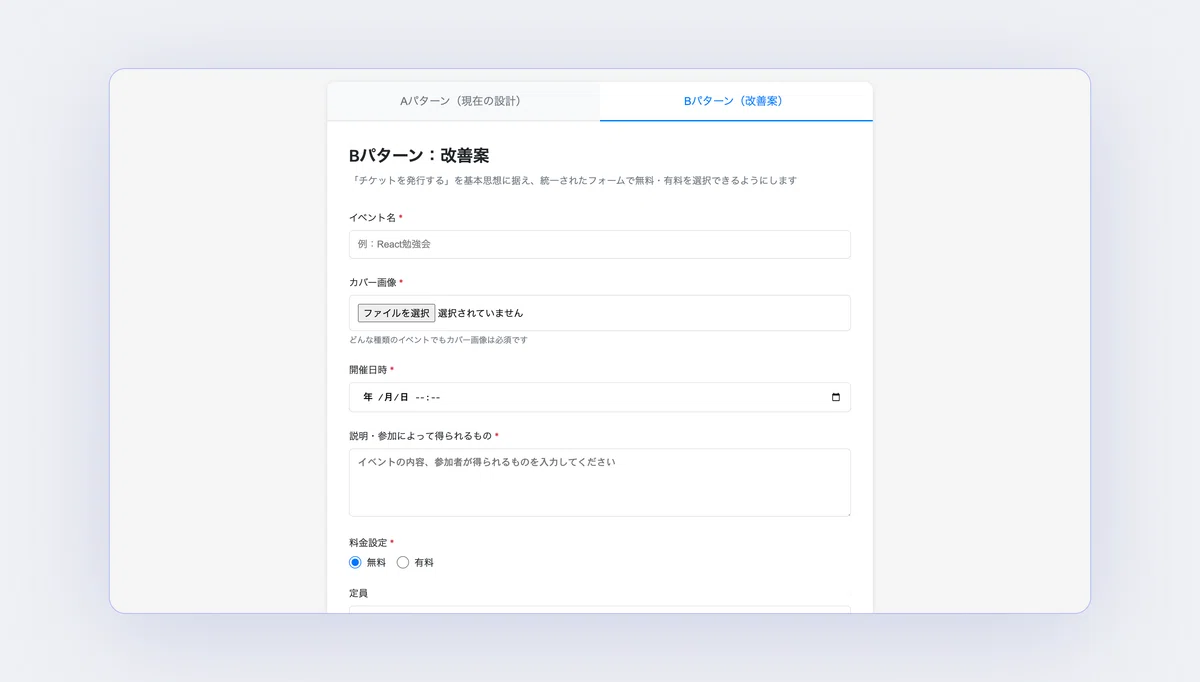
Task: Open the calendar picker icon in 開催日時 field
Action: pyautogui.click(x=836, y=397)
